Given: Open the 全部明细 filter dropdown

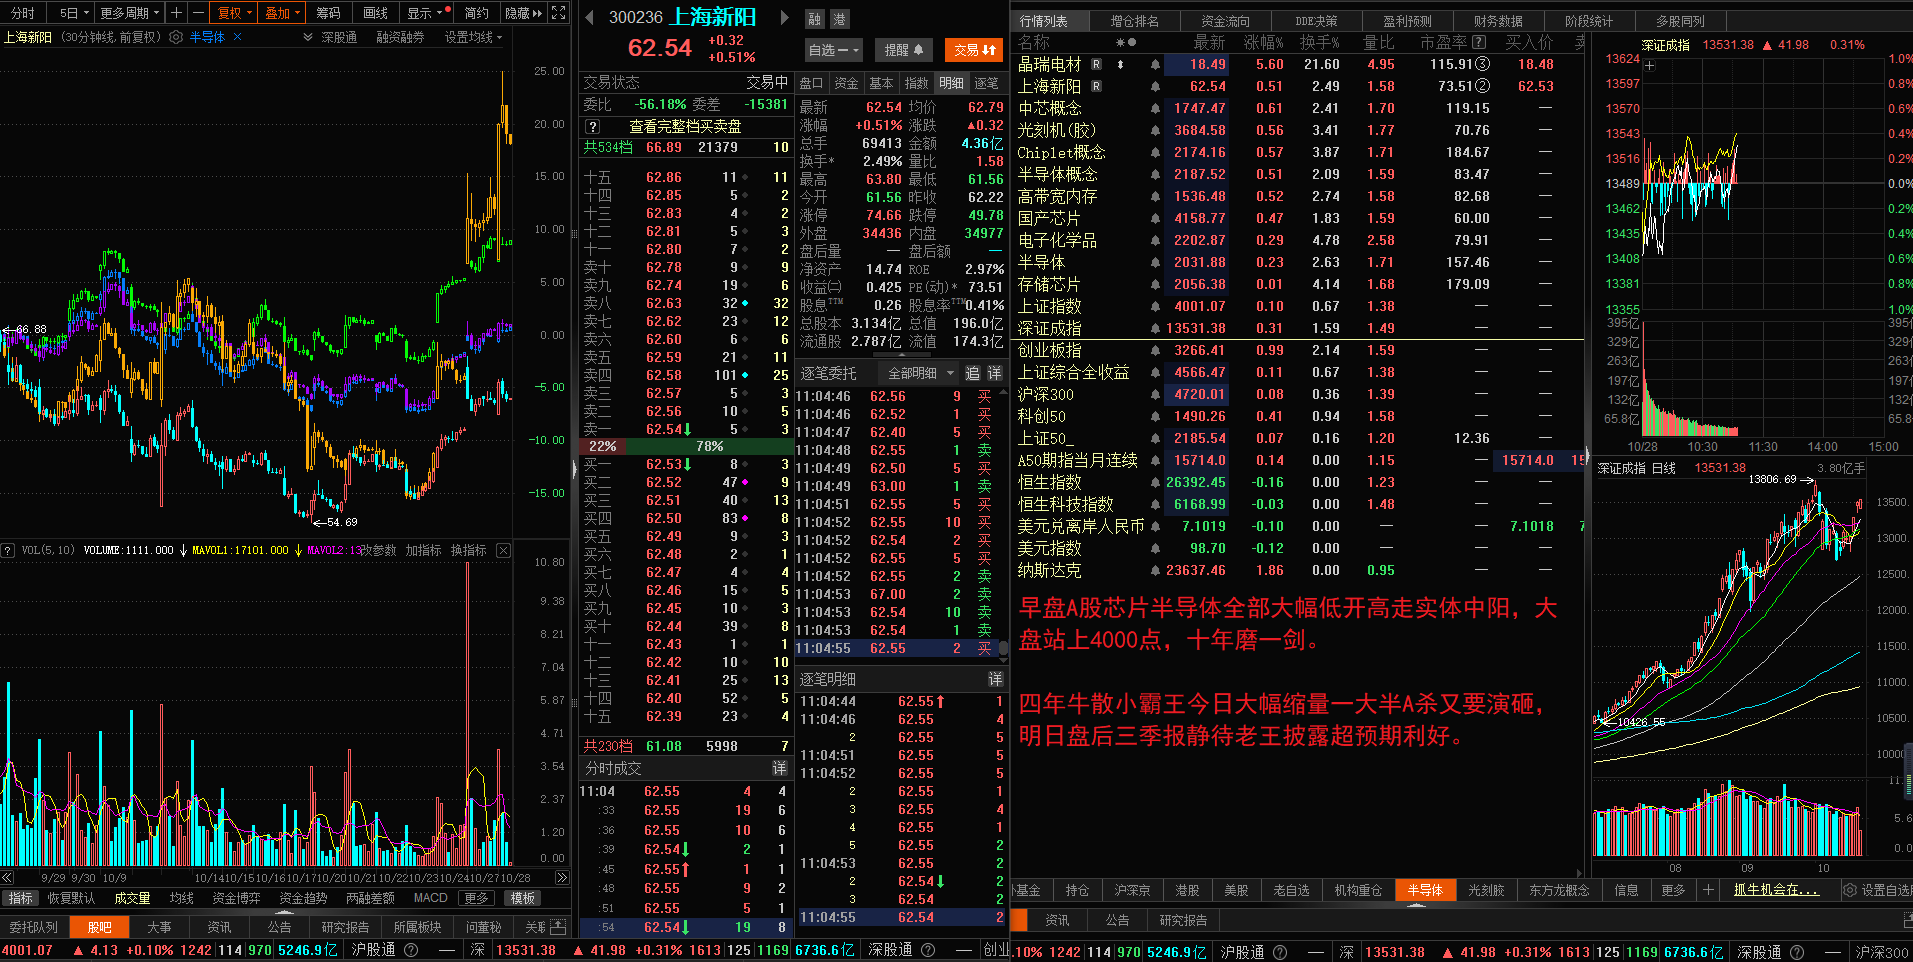Looking at the screenshot, I should tap(918, 373).
